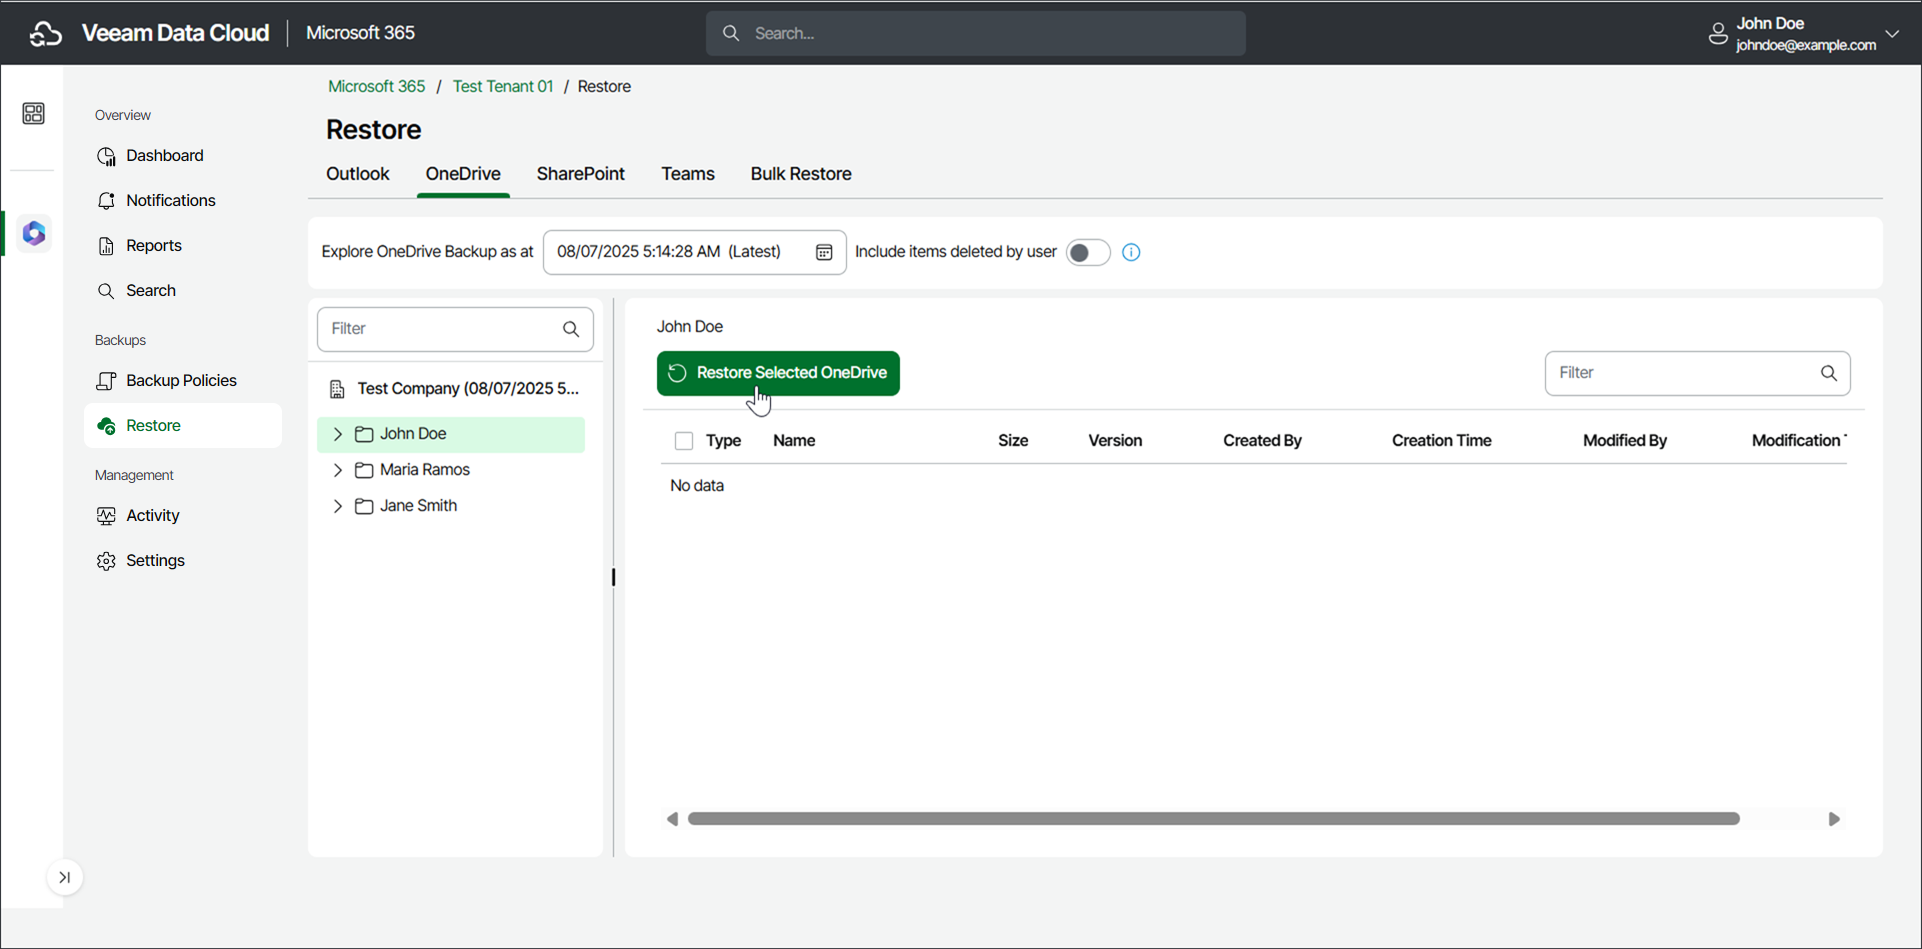Expand the Maria Ramos tree node
The image size is (1922, 949).
point(338,470)
